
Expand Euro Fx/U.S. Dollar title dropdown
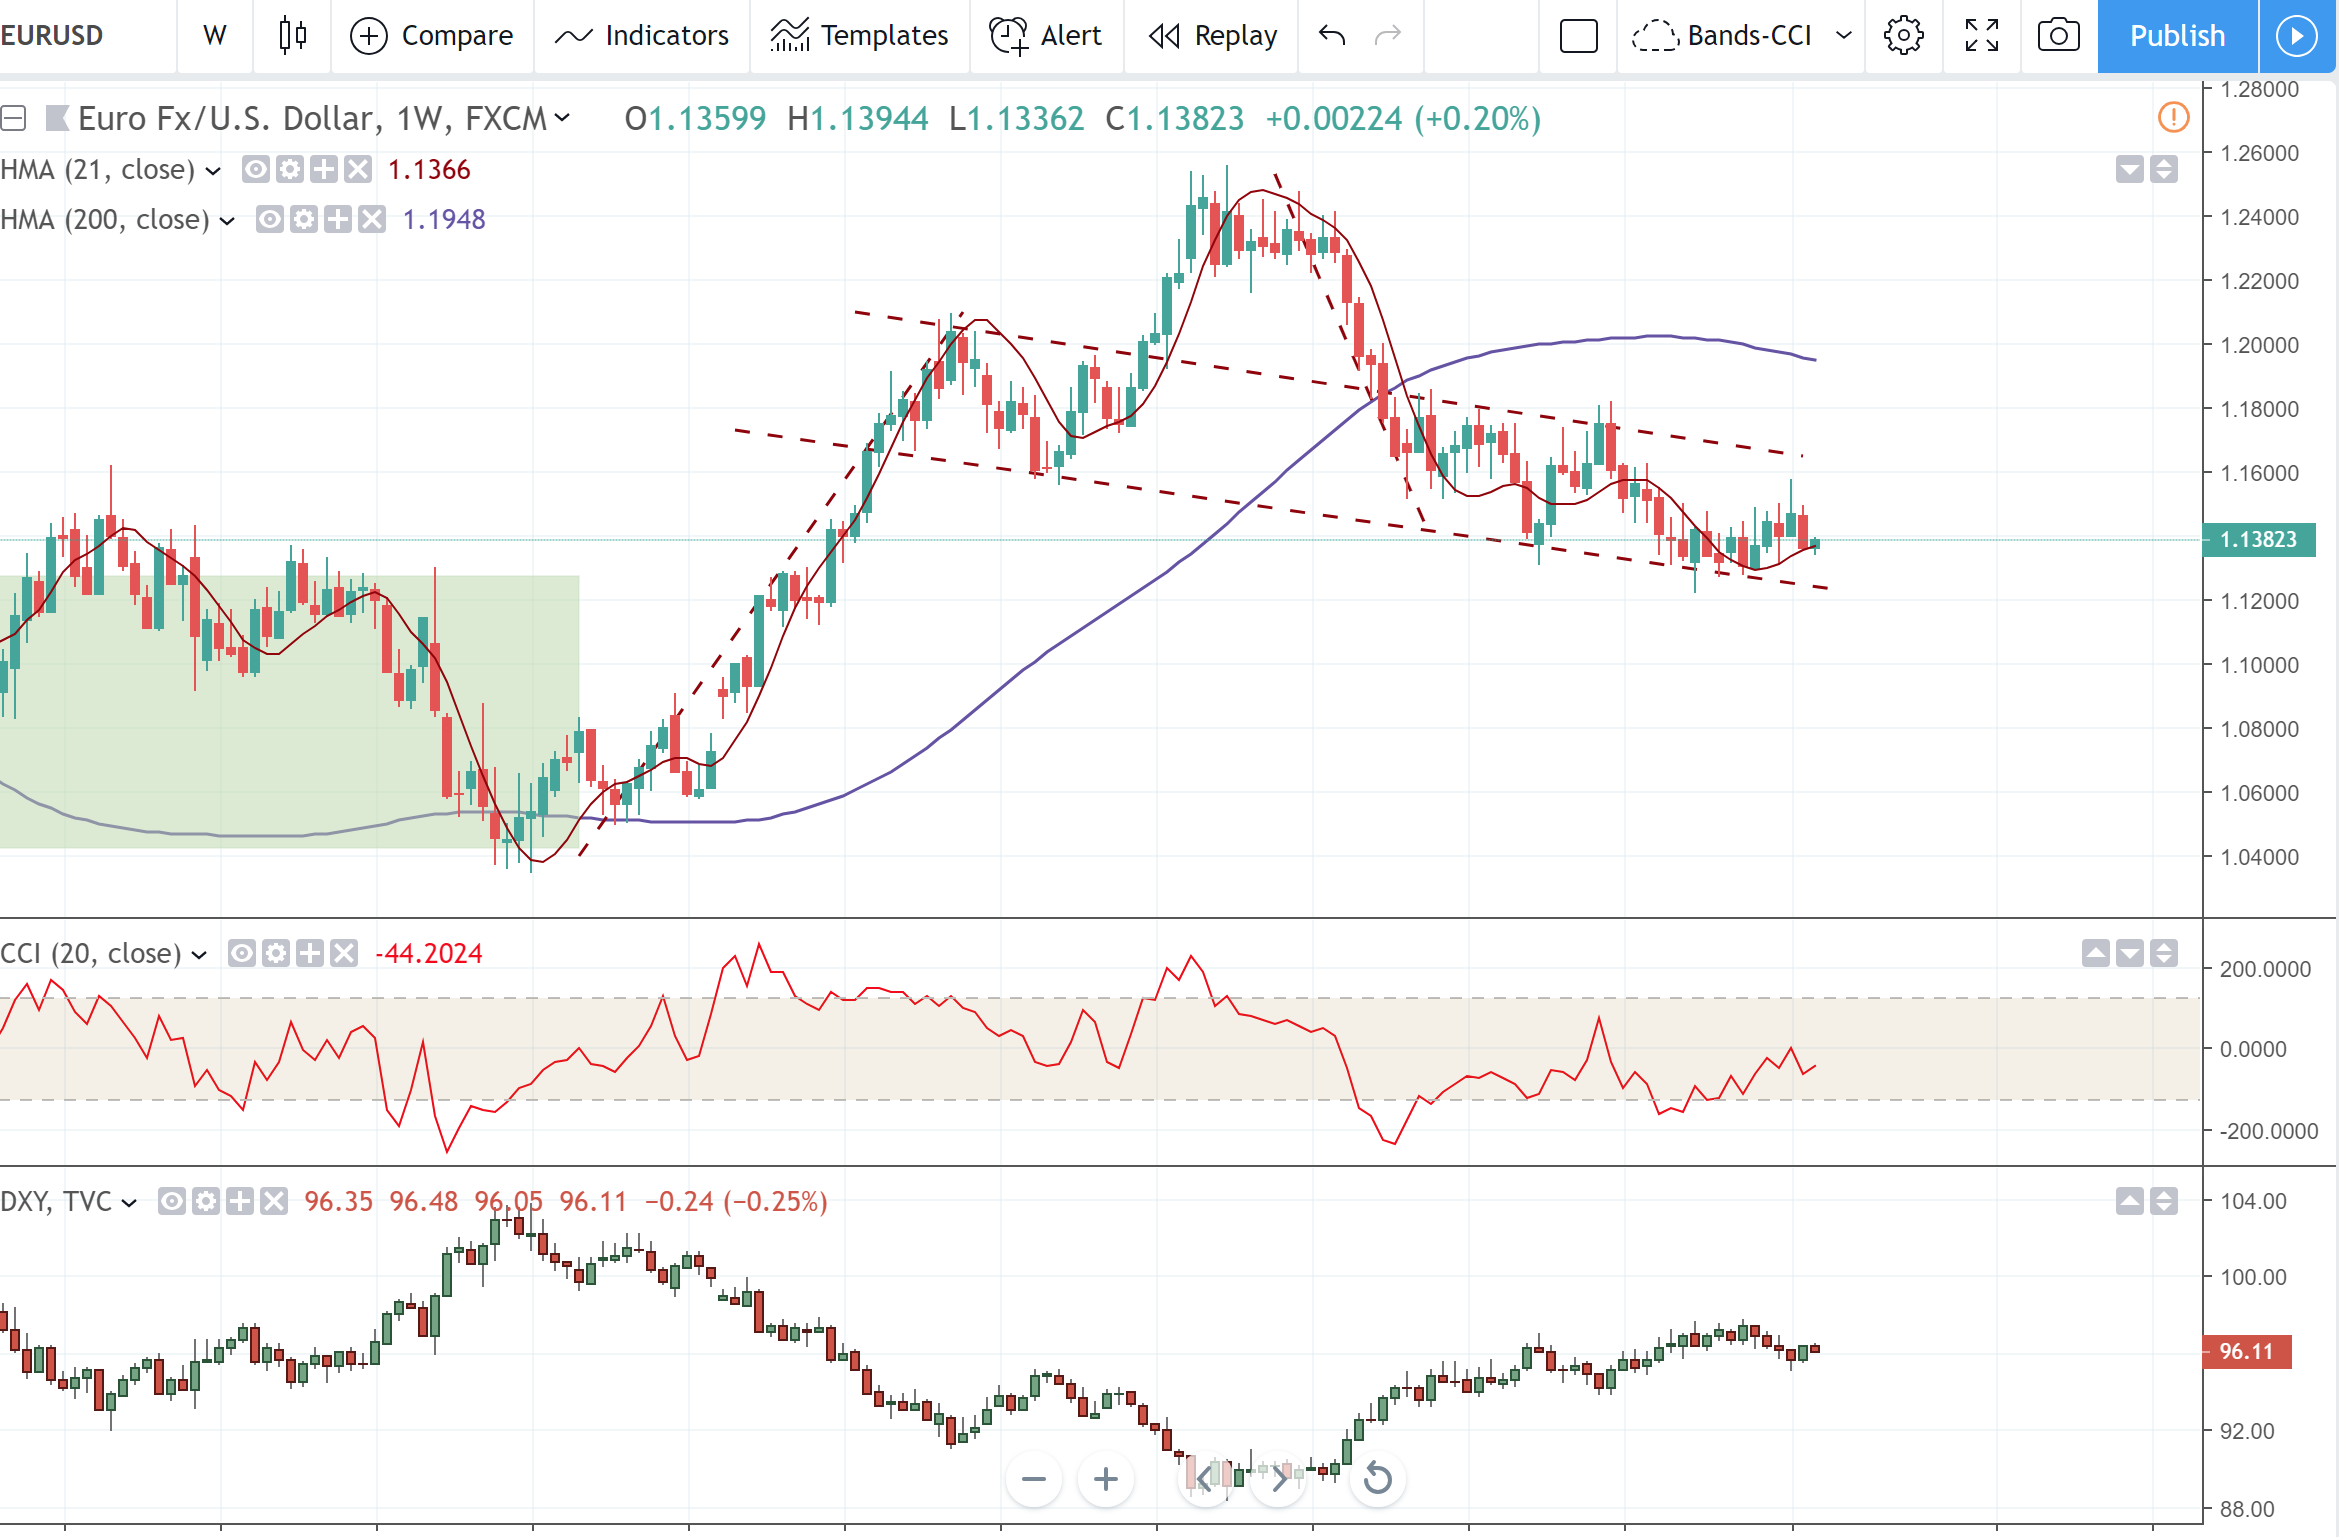(563, 118)
